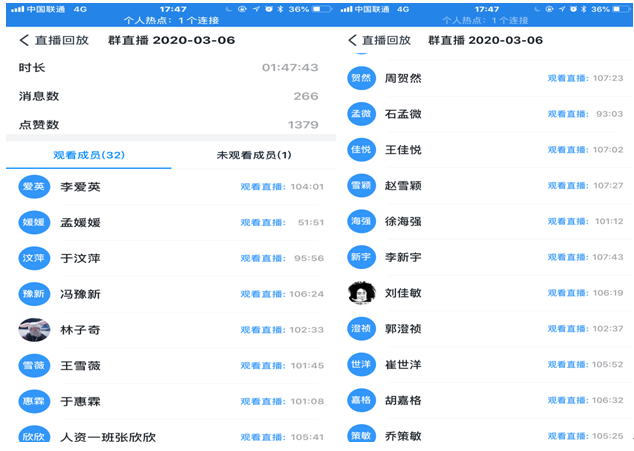Image resolution: width=634 pixels, height=451 pixels.
Task: Tap 刘佳敏's cartoon photo avatar
Action: [x=361, y=293]
